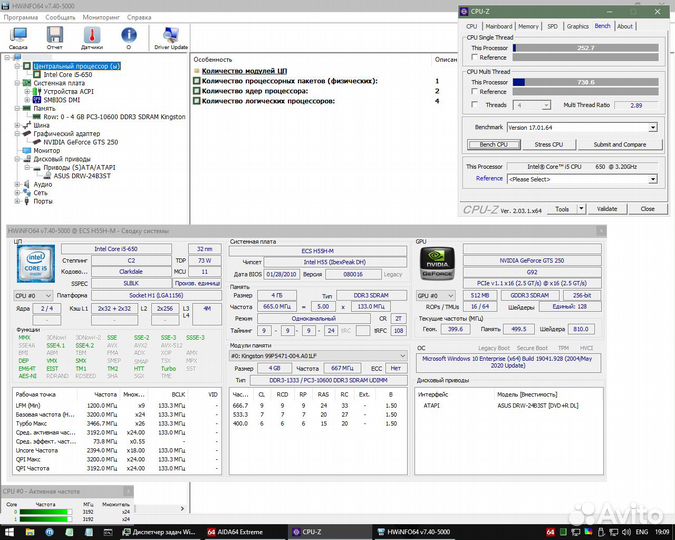Switch to Диспетчер задач in taskbar
Image resolution: width=675 pixels, height=540 pixels.
[158, 532]
